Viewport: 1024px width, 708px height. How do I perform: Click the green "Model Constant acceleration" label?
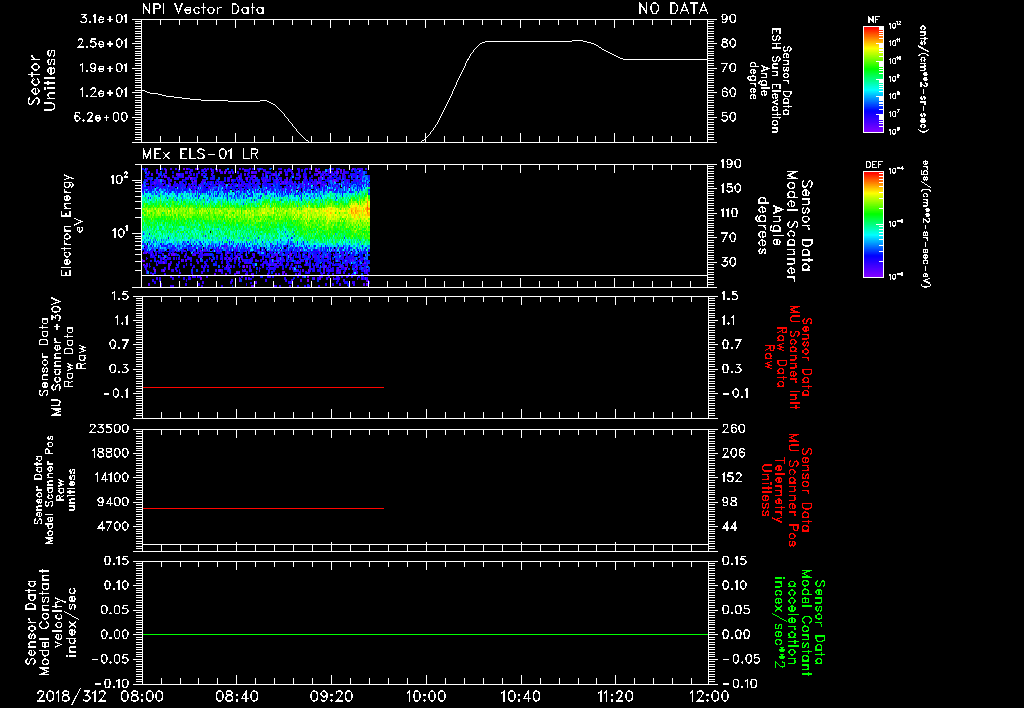tap(799, 624)
